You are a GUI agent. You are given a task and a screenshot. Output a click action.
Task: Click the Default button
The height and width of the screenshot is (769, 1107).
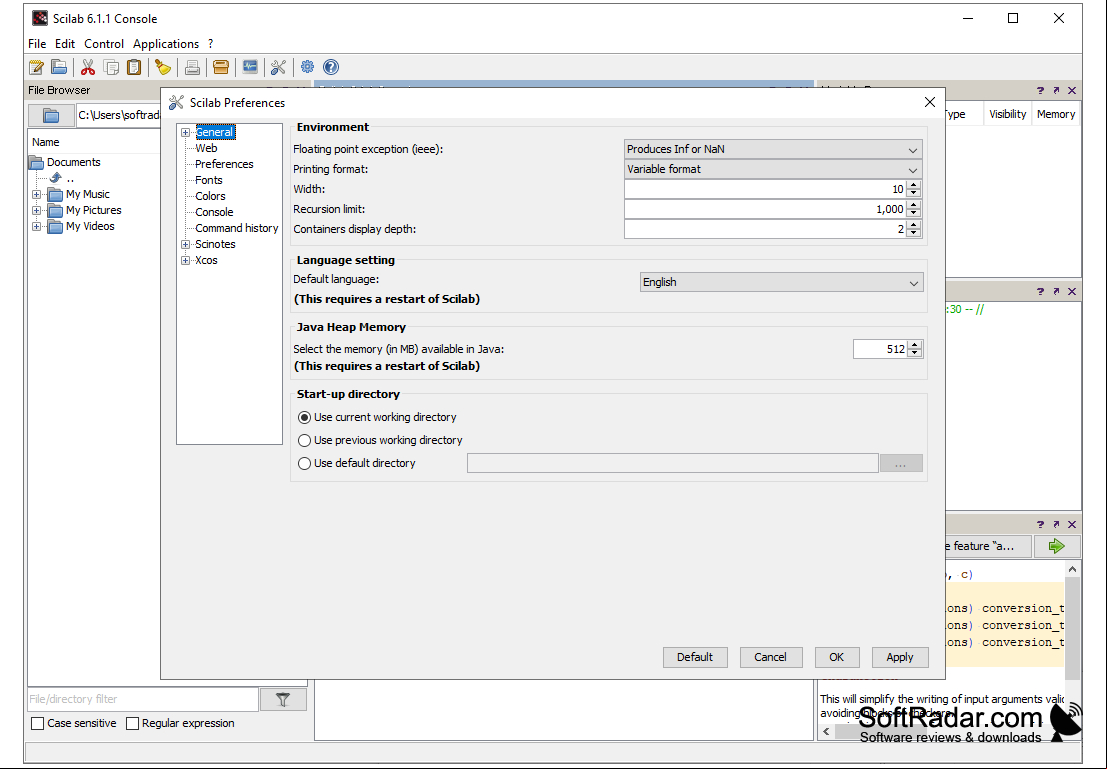(695, 657)
